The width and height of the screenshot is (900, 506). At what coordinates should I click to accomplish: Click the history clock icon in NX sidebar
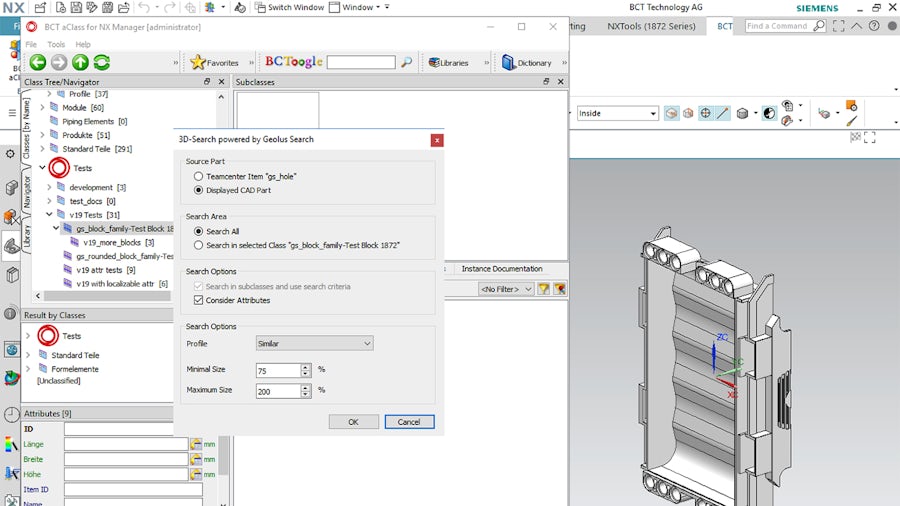coord(11,414)
